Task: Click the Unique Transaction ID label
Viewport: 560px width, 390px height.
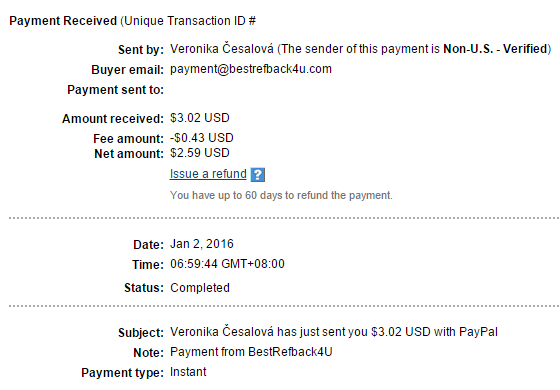Action: click(x=190, y=21)
